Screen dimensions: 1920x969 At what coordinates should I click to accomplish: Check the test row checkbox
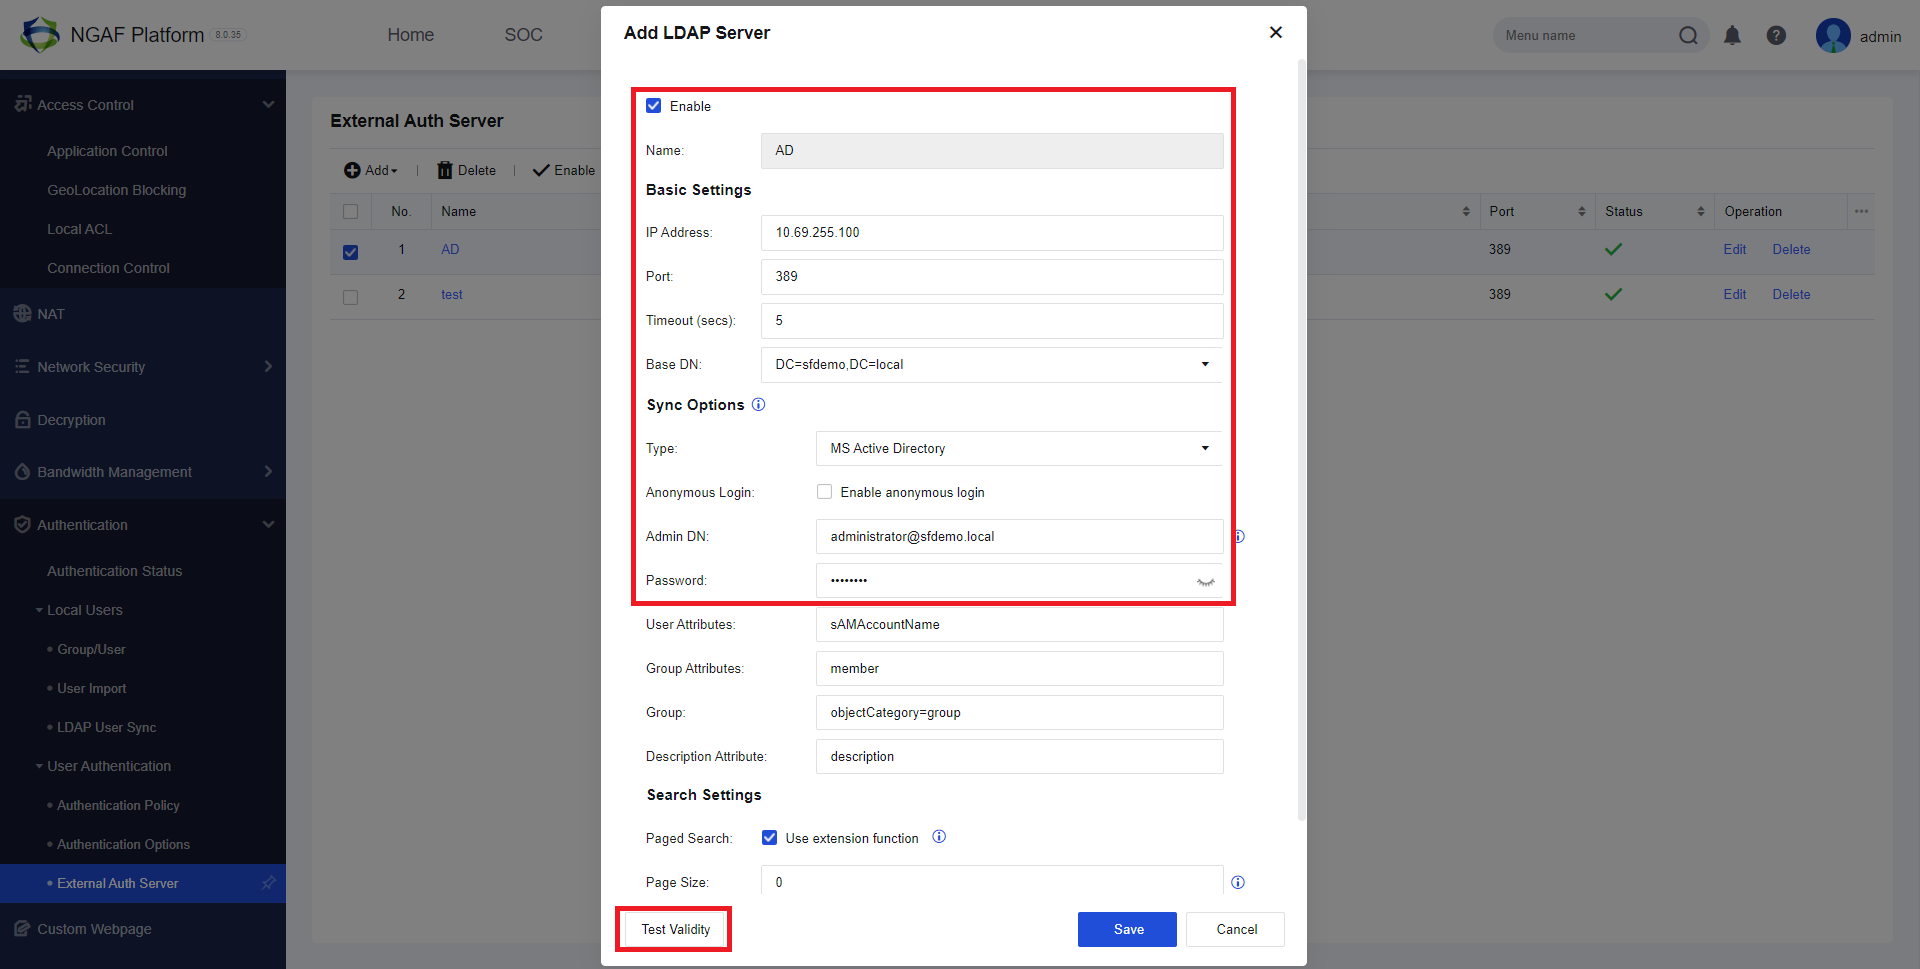tap(350, 297)
